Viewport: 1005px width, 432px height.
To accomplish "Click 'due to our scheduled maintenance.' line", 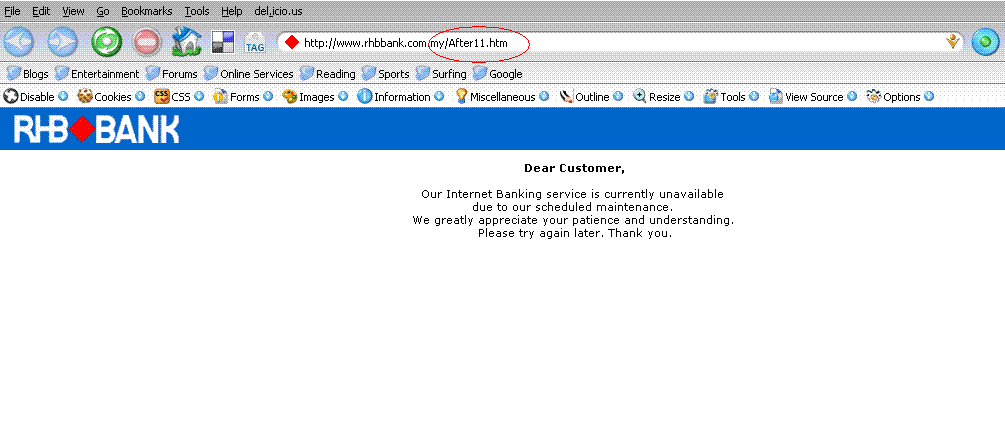I will coord(572,207).
